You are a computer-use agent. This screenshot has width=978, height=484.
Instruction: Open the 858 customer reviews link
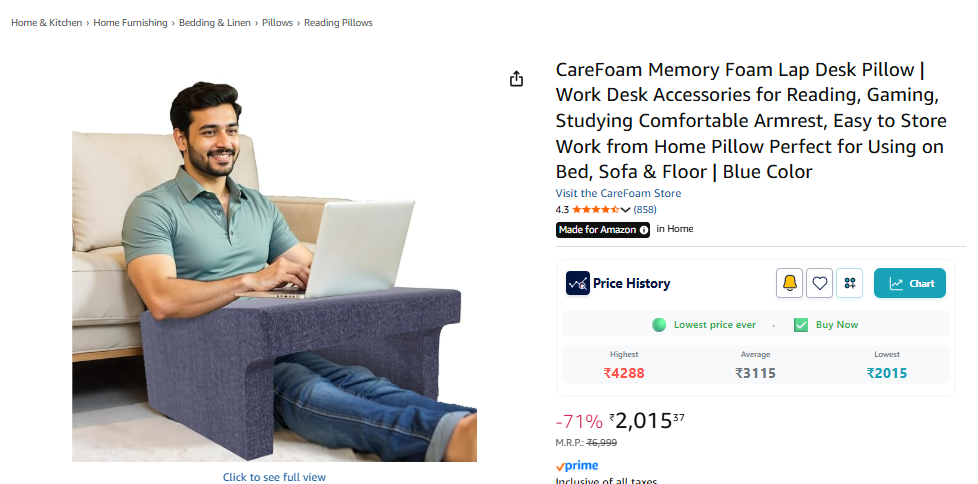(645, 210)
